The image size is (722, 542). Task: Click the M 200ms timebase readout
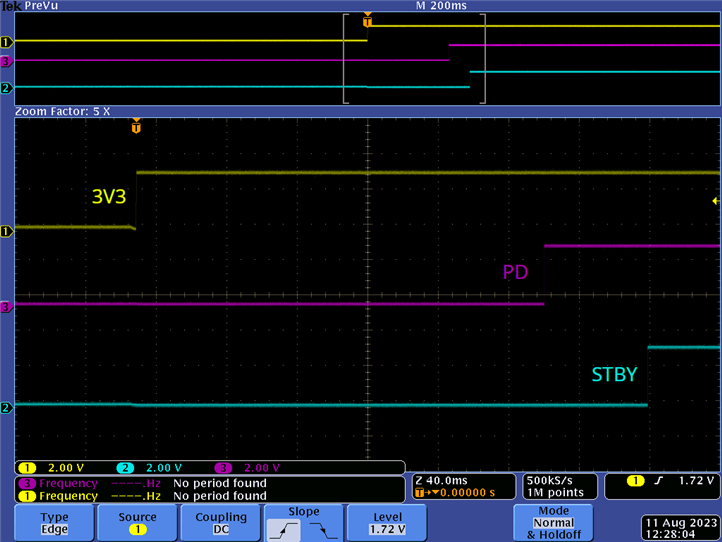click(441, 6)
